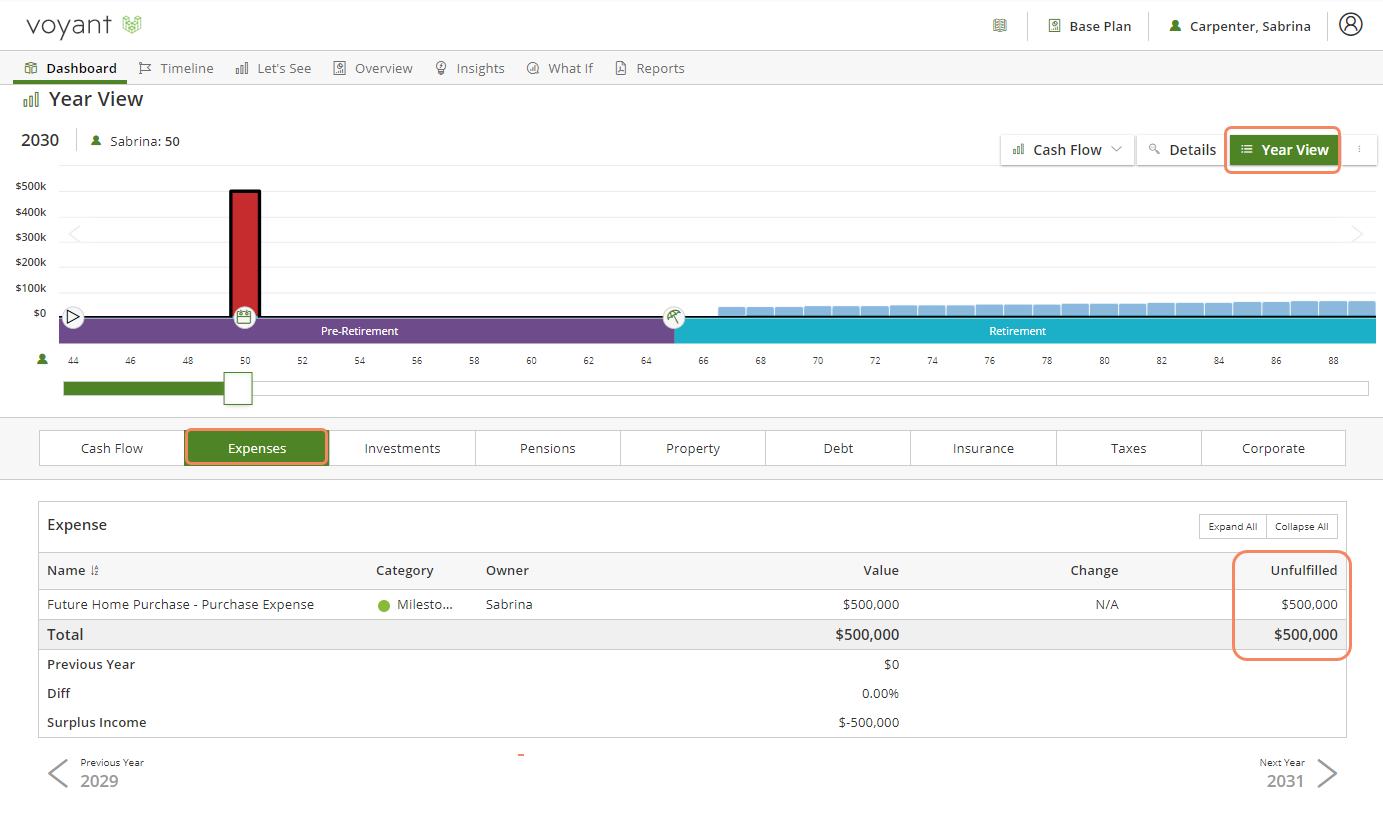Image resolution: width=1383 pixels, height=813 pixels.
Task: Open the three-dot more options menu
Action: (1358, 149)
